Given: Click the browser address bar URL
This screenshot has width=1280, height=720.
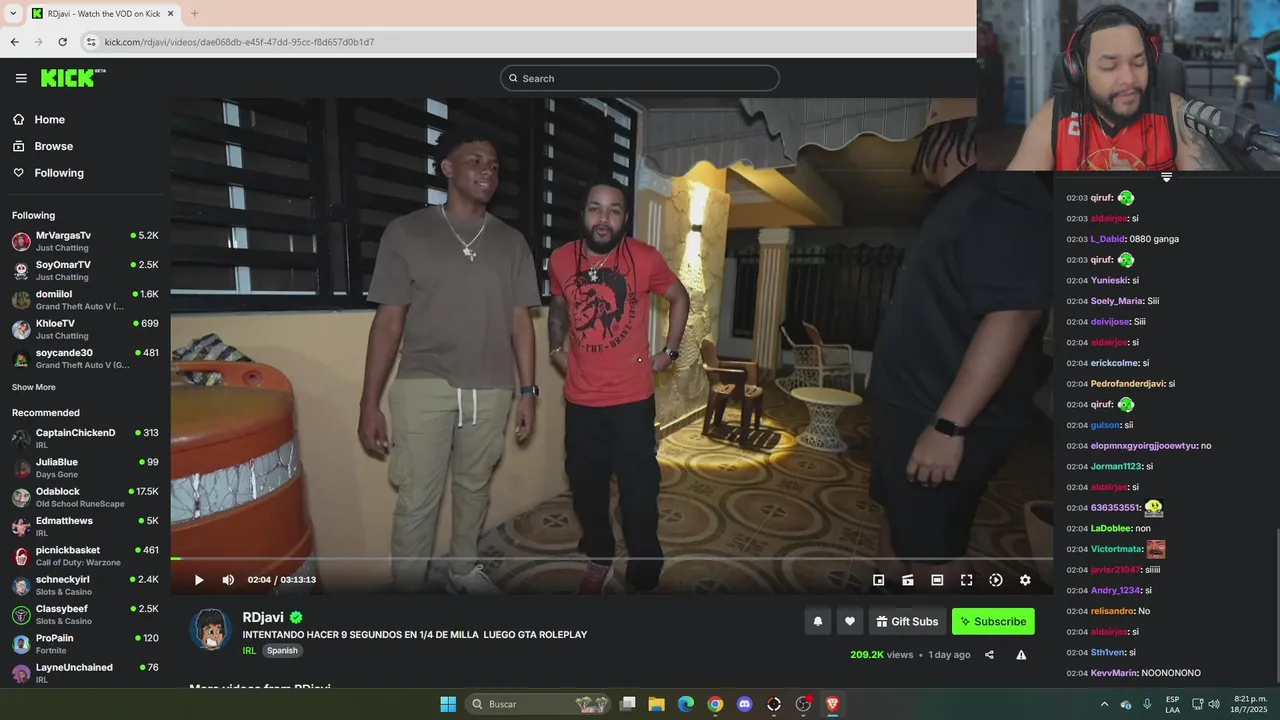Looking at the screenshot, I should [x=239, y=42].
